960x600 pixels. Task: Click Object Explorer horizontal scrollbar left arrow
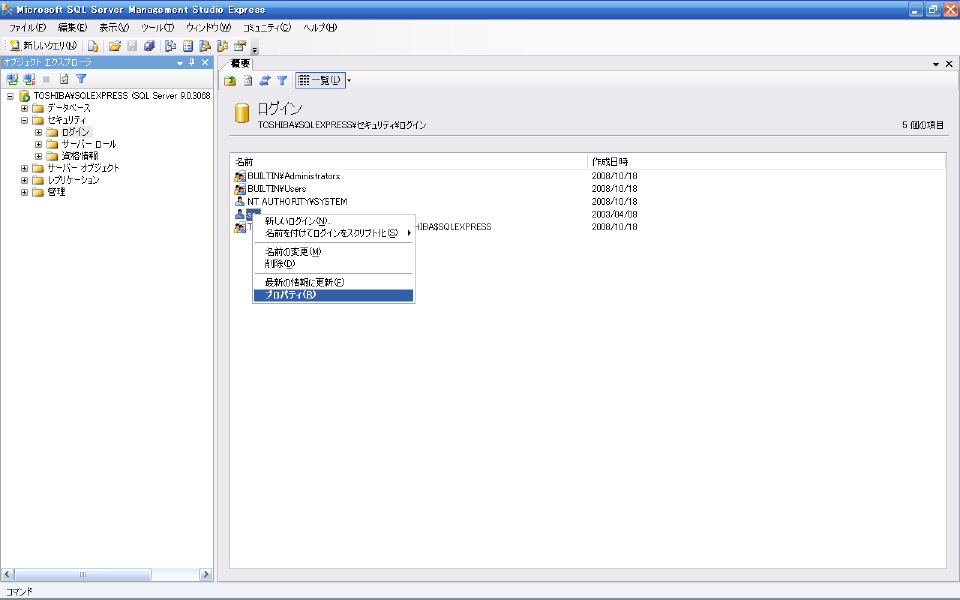[x=7, y=574]
